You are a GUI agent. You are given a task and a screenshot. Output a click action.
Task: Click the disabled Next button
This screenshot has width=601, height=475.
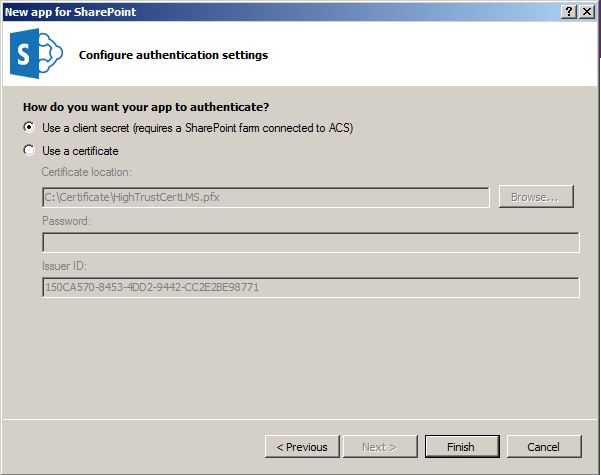pos(380,447)
